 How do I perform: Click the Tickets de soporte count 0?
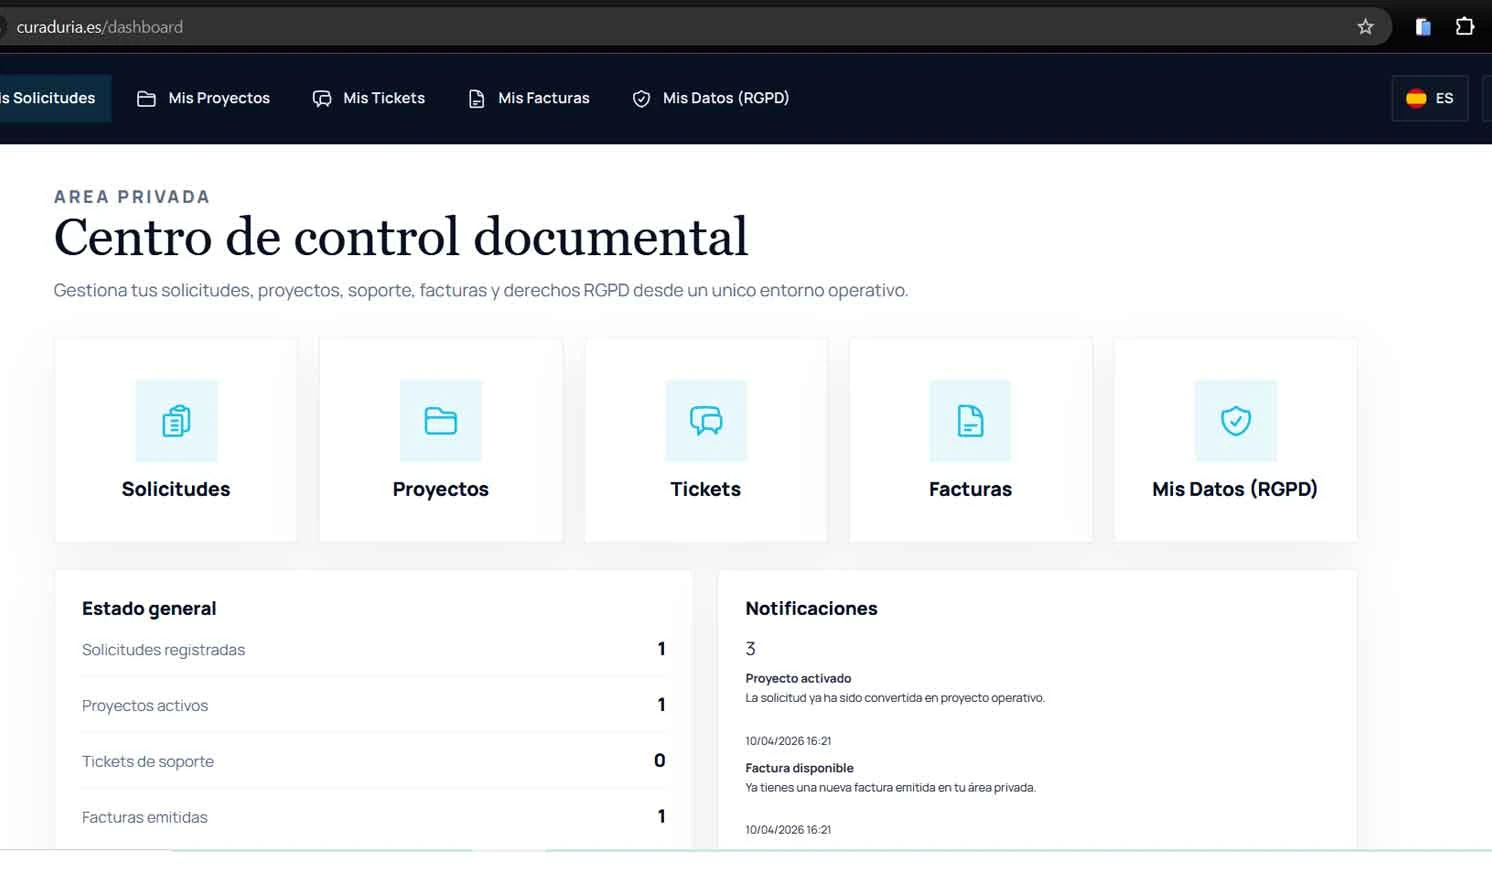coord(660,761)
